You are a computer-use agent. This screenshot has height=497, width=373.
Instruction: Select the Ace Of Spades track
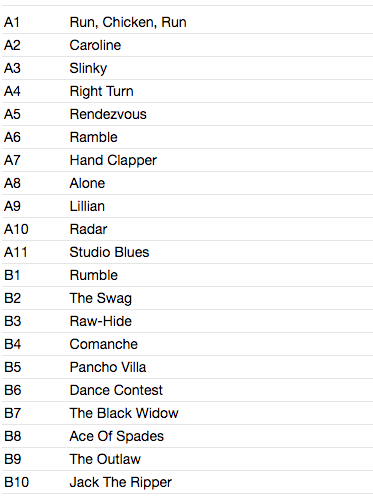click(x=117, y=436)
